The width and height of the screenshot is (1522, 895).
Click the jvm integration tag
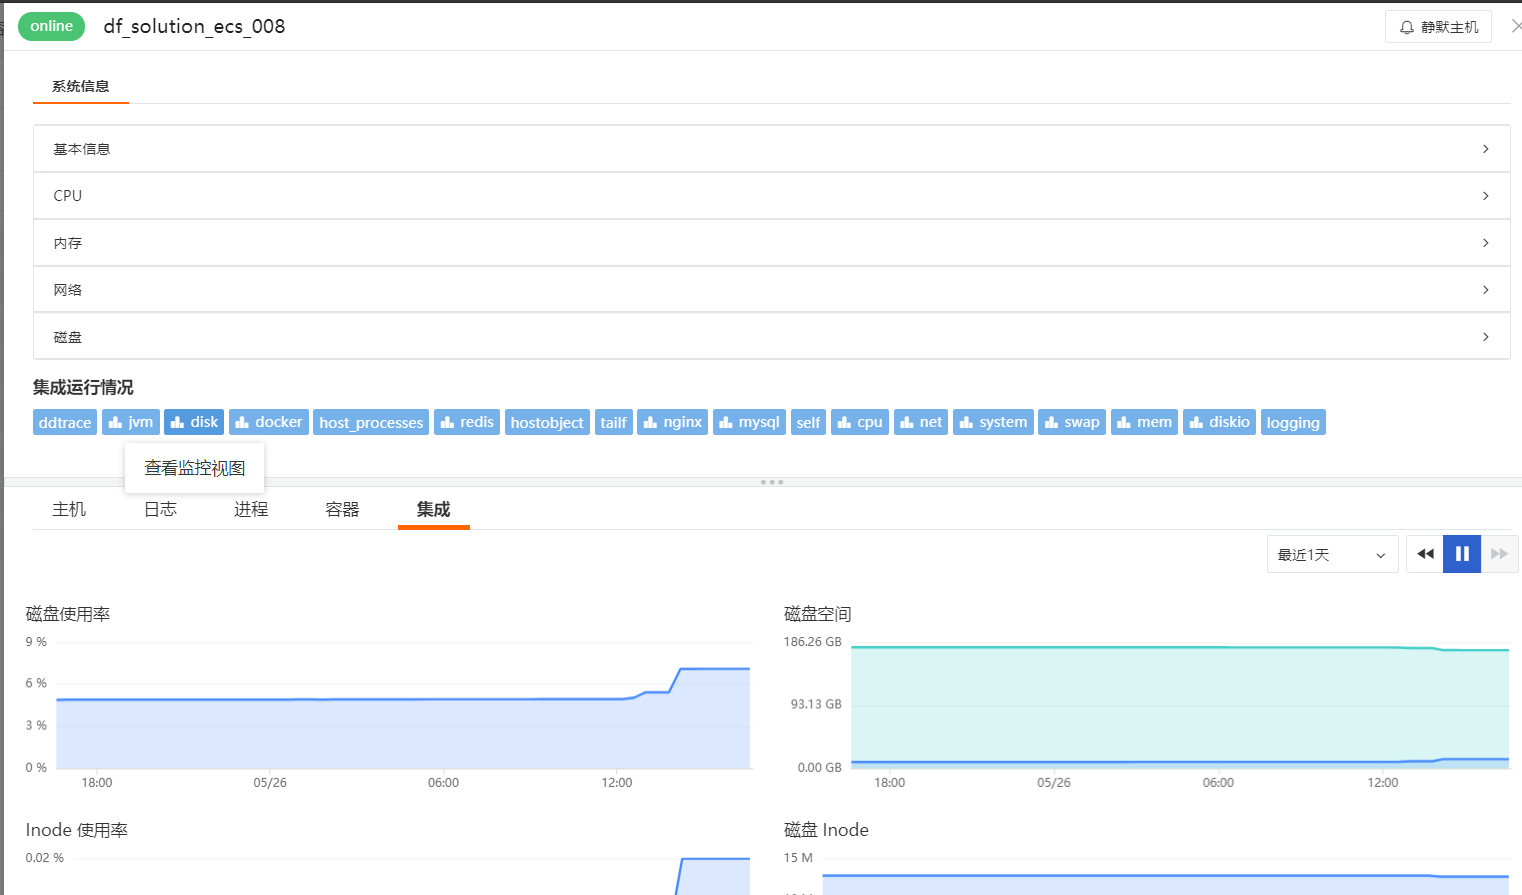click(x=131, y=422)
